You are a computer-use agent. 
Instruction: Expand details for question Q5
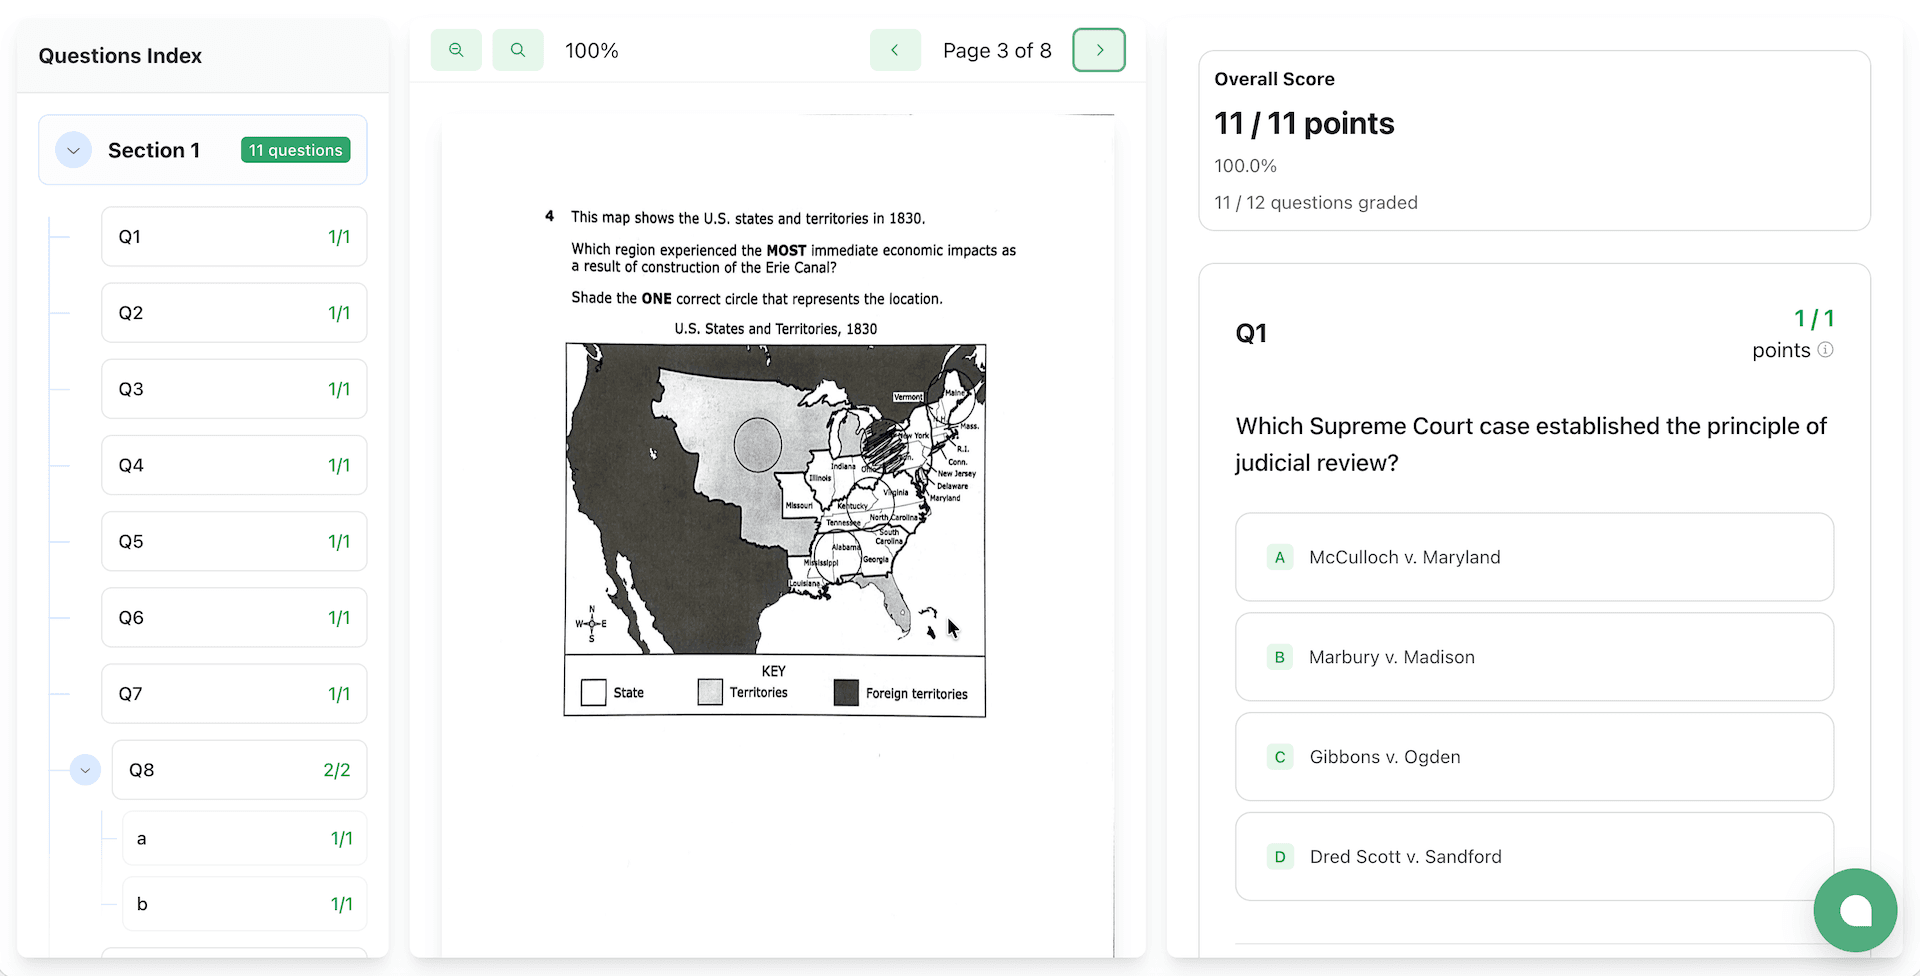coord(233,541)
